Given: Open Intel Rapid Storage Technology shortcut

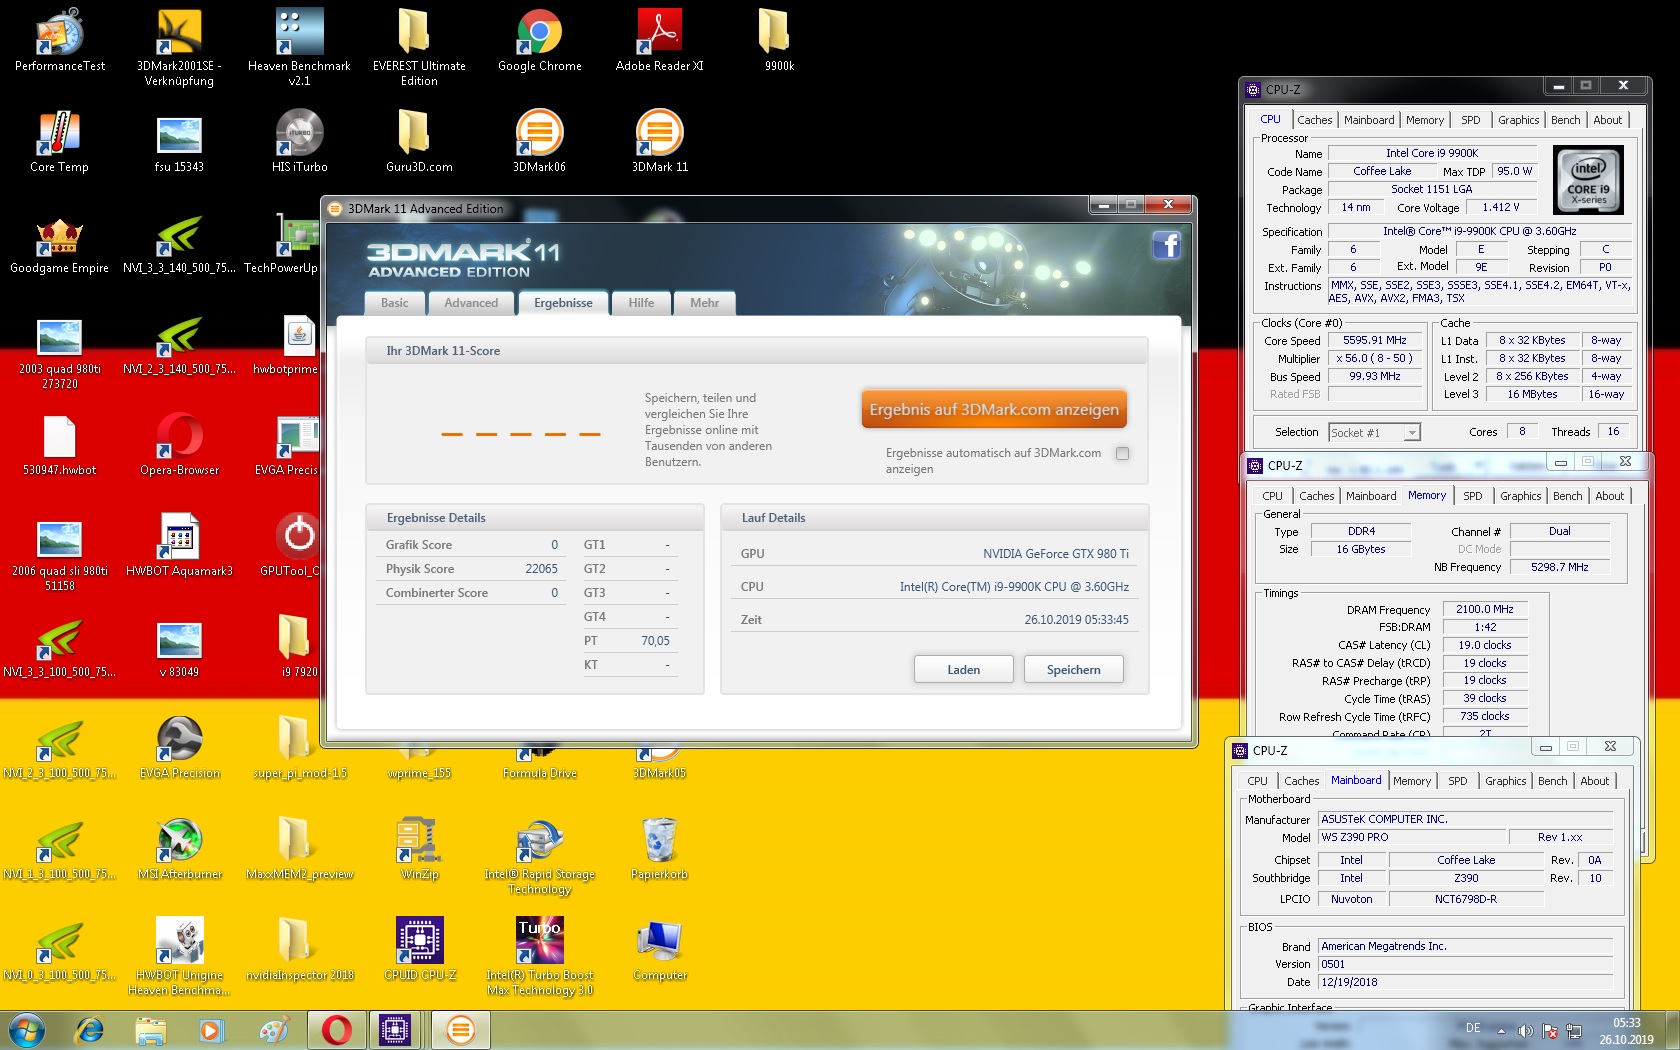Looking at the screenshot, I should tap(540, 857).
